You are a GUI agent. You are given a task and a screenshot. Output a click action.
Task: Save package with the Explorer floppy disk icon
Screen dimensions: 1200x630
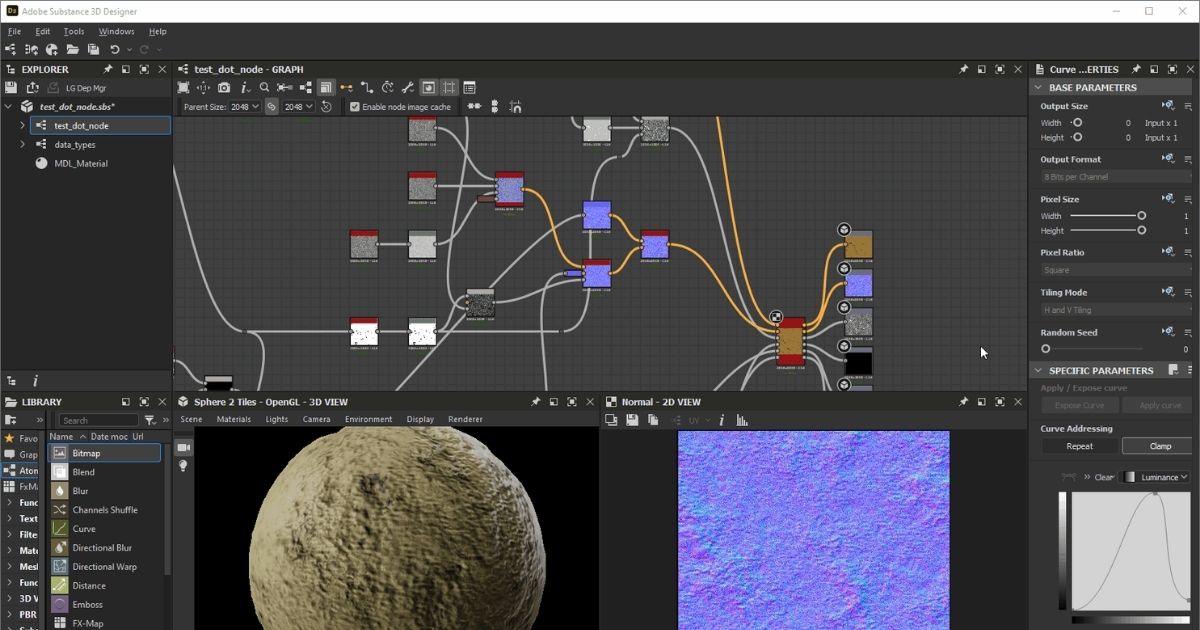[x=11, y=88]
